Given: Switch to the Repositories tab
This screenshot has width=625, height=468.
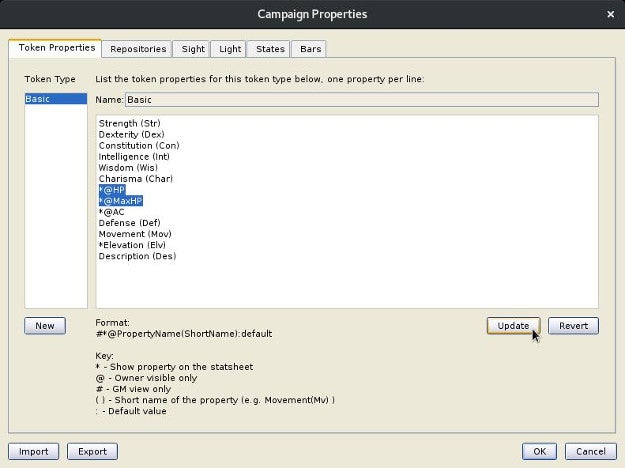Looking at the screenshot, I should (x=138, y=49).
